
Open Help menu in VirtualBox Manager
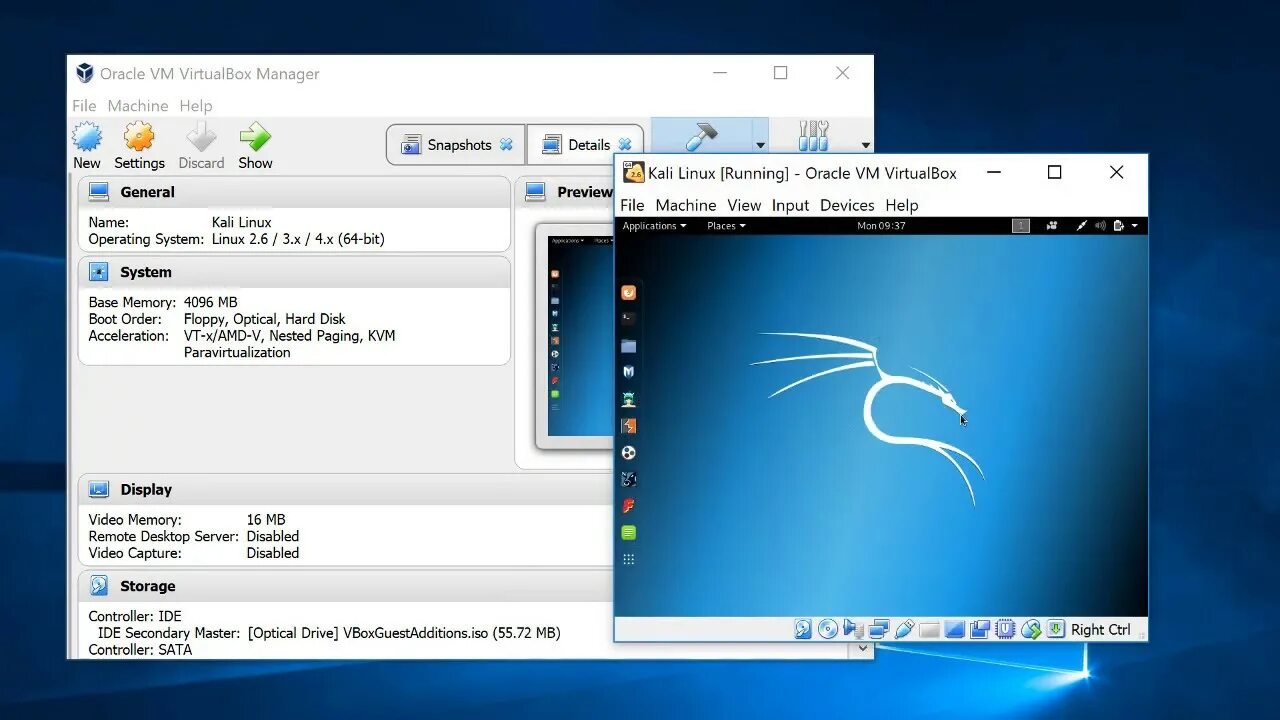point(196,106)
